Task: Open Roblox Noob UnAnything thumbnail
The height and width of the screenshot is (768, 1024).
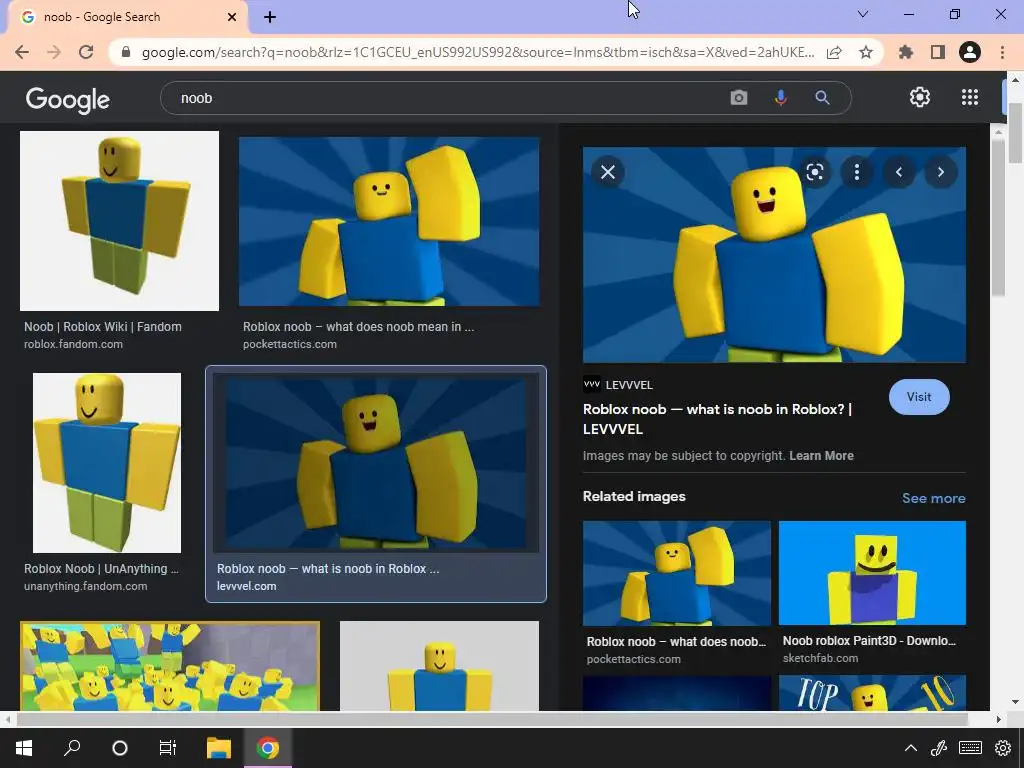Action: tap(107, 463)
